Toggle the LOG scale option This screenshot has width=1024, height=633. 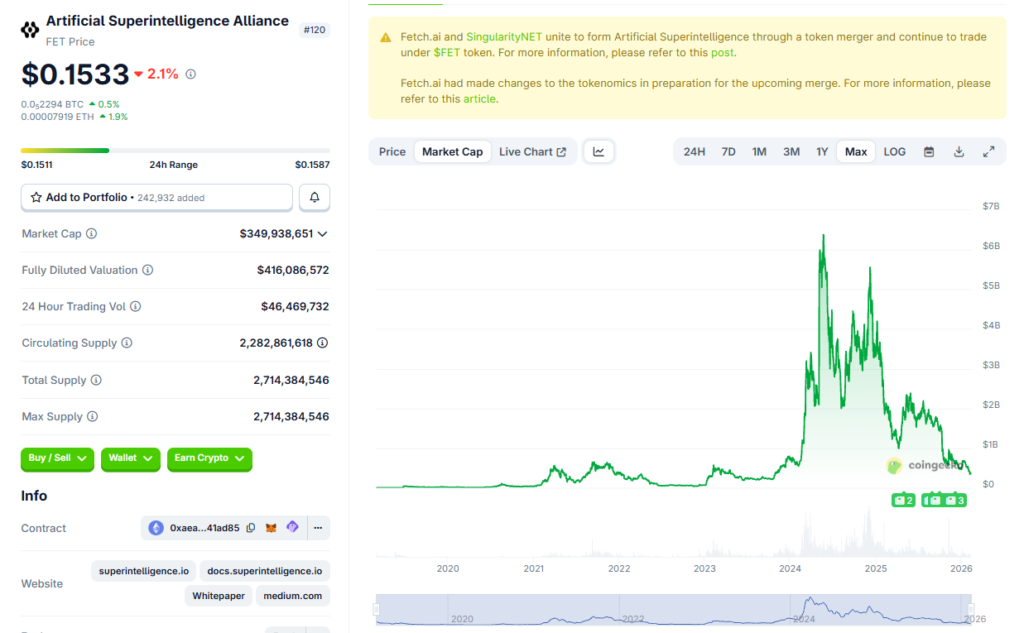tap(894, 152)
